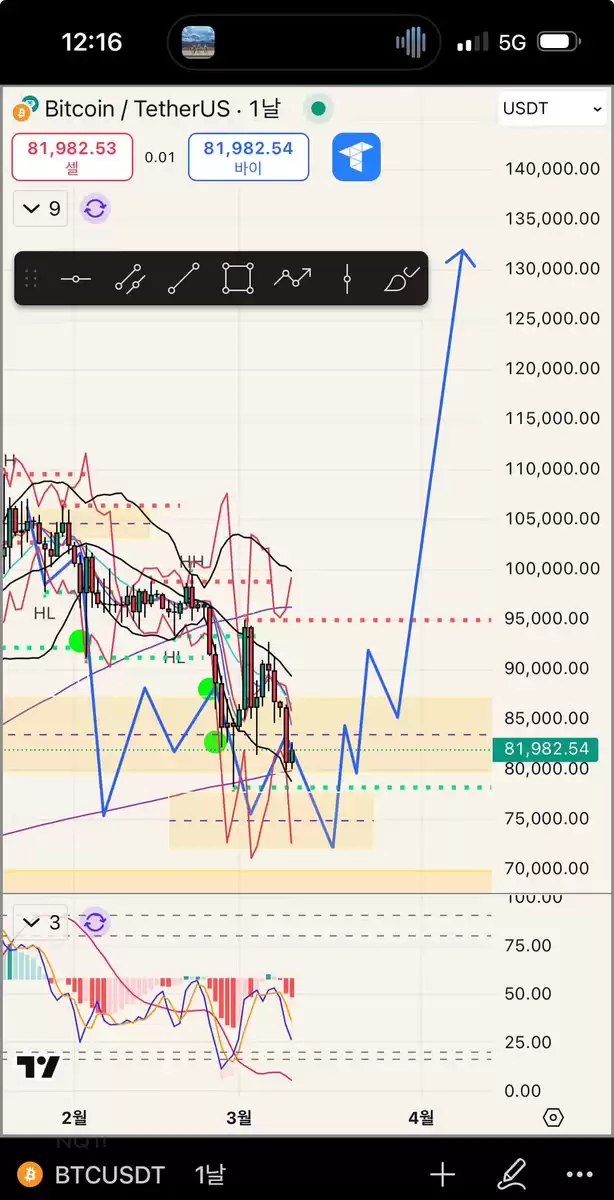Tap the blue broker trading panel icon
Screen dimensions: 614x1200
pyautogui.click(x=357, y=157)
